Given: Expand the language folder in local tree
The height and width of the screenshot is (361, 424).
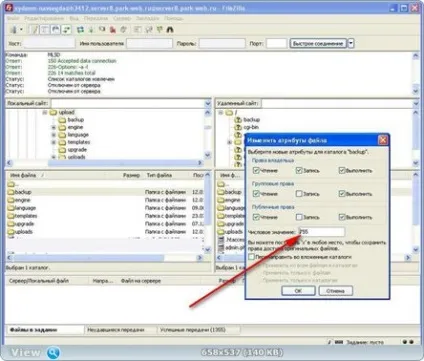Looking at the screenshot, I should point(53,135).
